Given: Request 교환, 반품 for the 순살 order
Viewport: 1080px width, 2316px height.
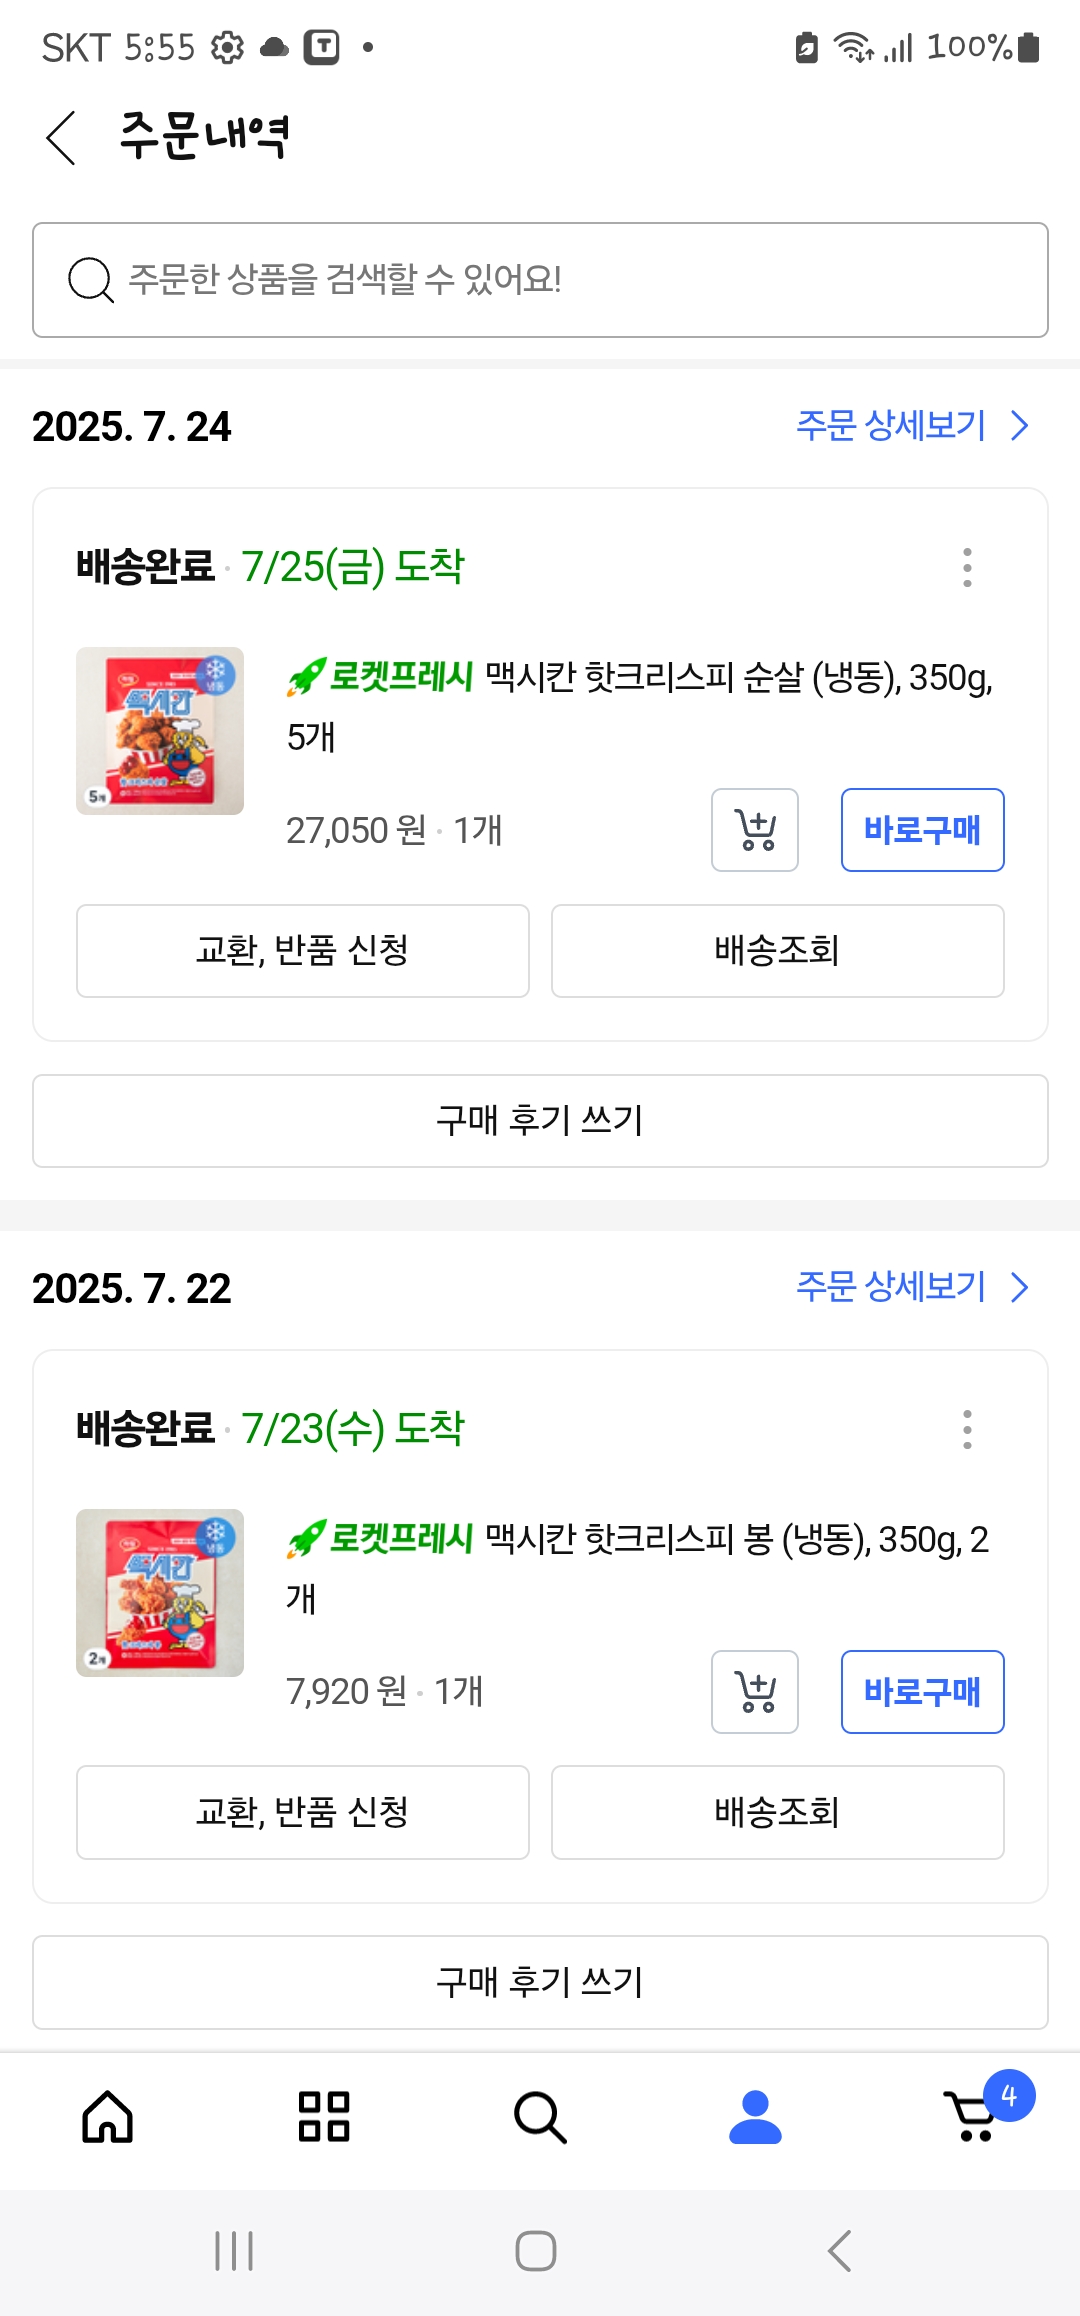Looking at the screenshot, I should coord(303,951).
